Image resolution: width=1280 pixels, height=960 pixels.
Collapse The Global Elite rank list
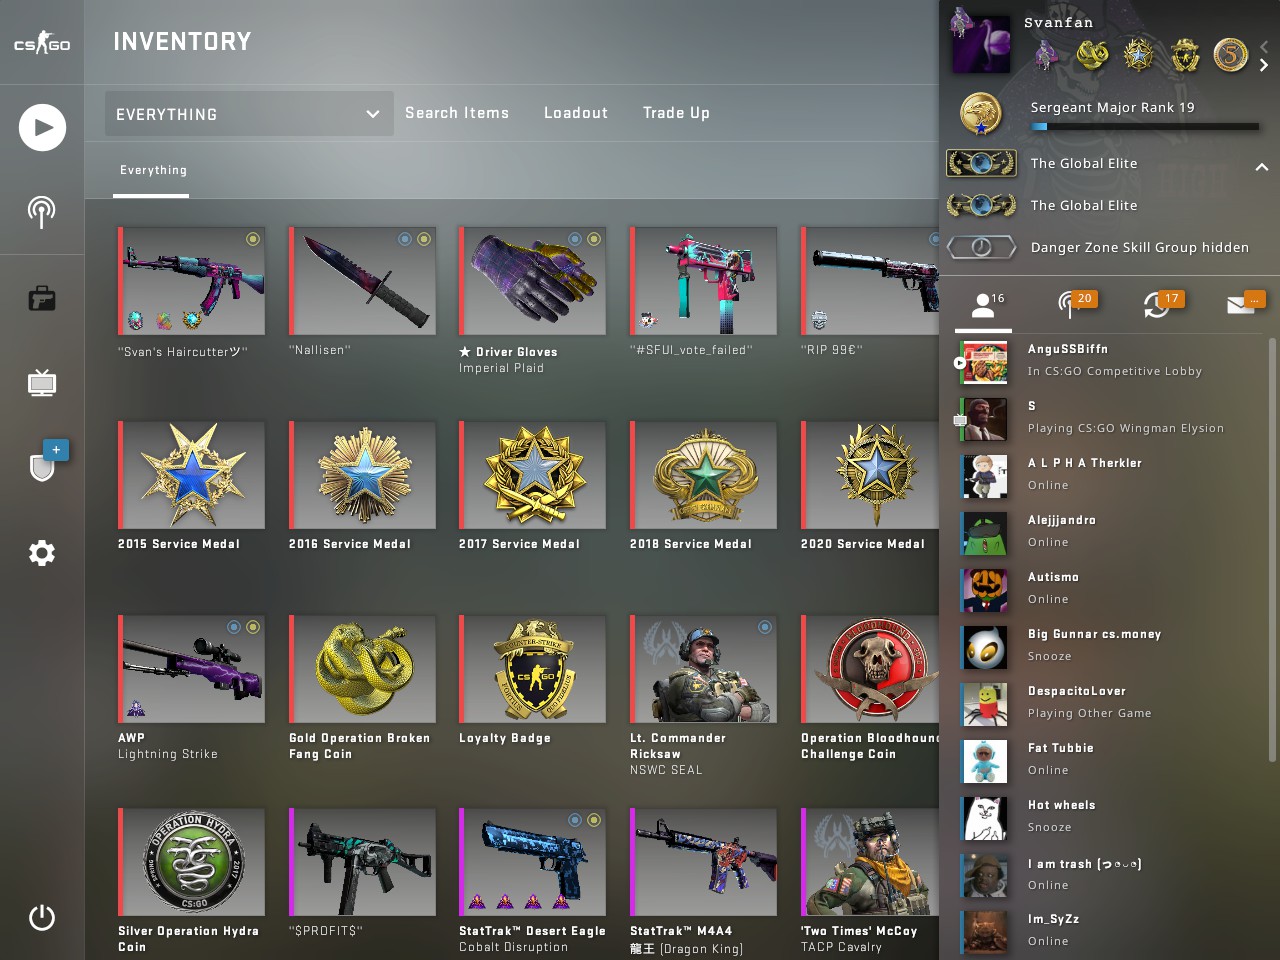(x=1262, y=167)
